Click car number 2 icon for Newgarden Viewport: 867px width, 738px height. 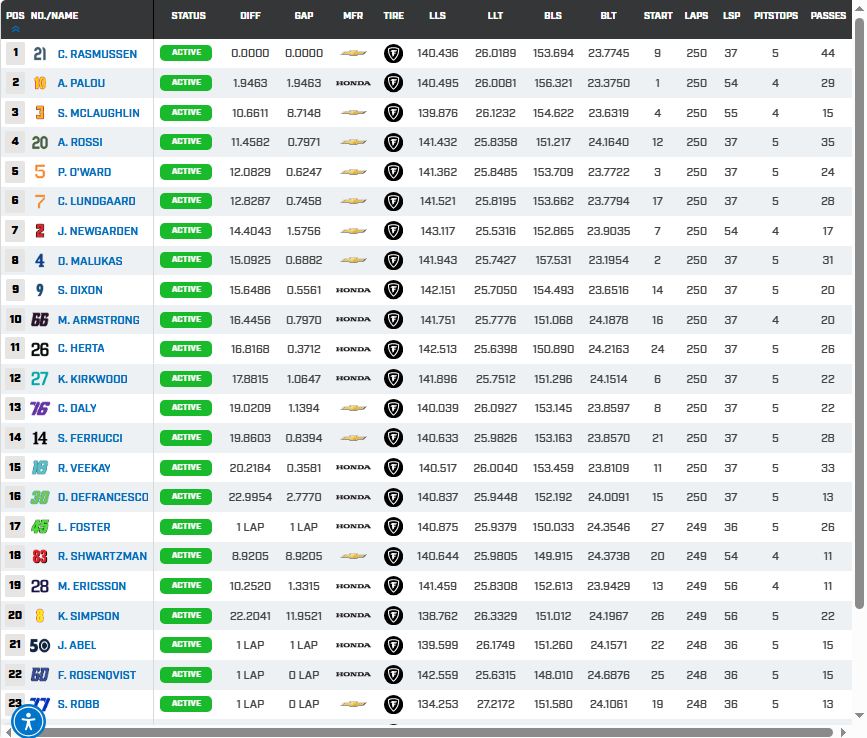[40, 231]
